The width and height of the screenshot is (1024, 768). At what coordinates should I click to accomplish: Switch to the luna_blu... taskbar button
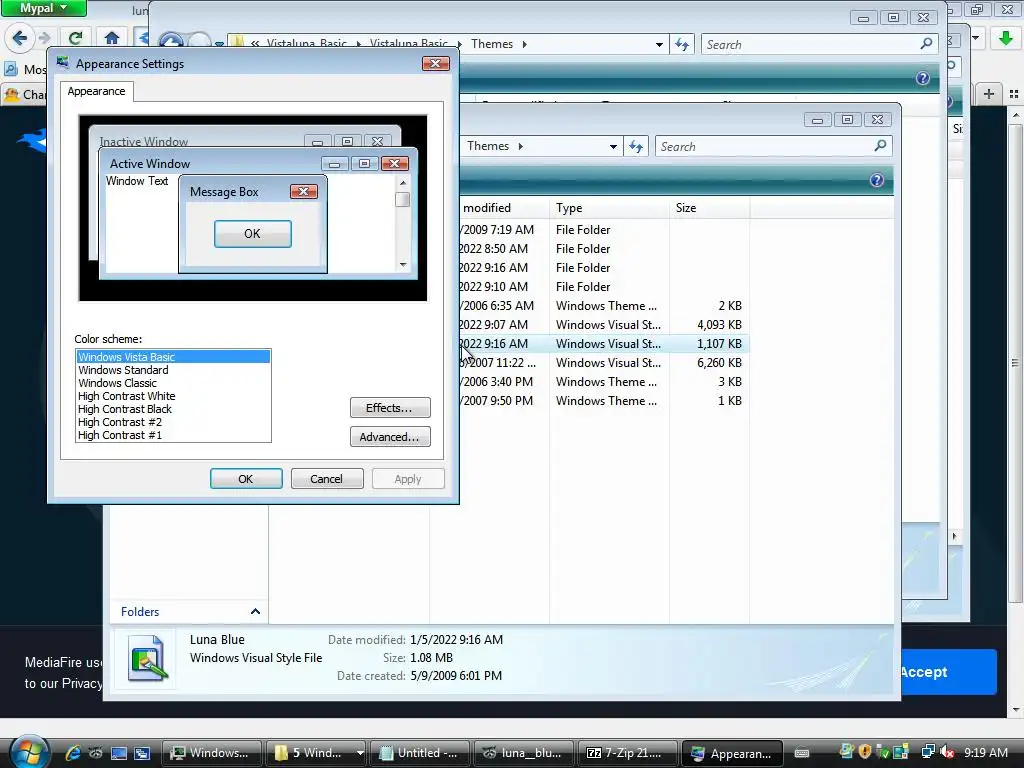[524, 753]
